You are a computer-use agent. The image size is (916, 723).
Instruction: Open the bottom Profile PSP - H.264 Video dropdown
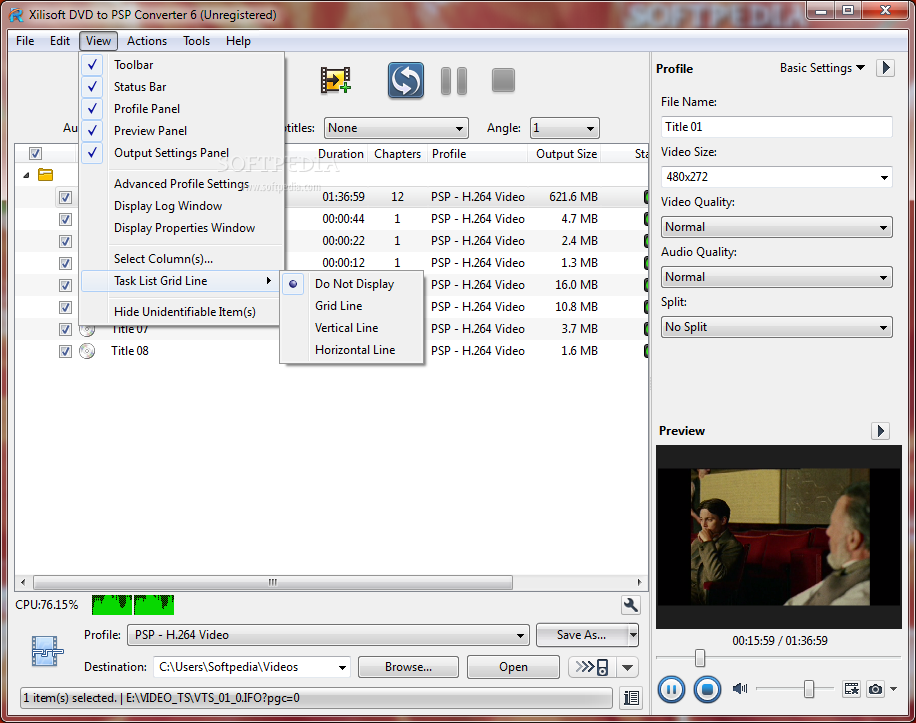tap(328, 635)
